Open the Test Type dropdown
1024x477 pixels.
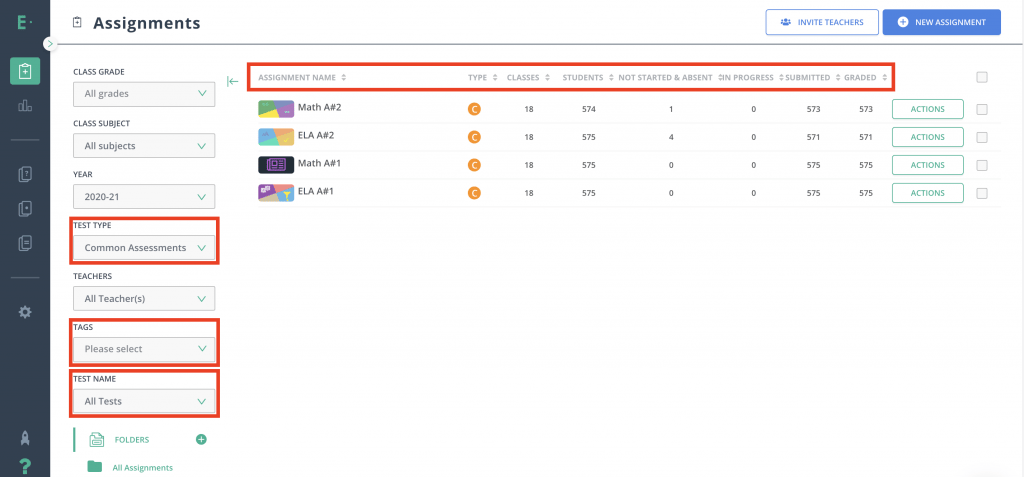144,248
